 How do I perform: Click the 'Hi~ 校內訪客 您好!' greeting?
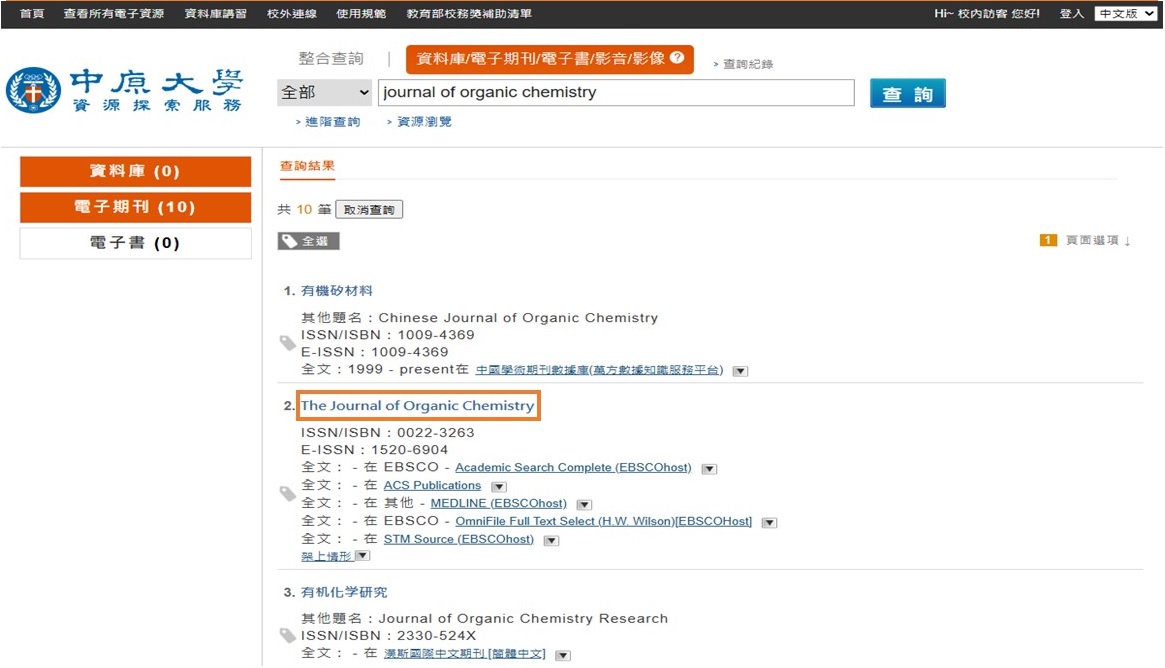point(987,13)
